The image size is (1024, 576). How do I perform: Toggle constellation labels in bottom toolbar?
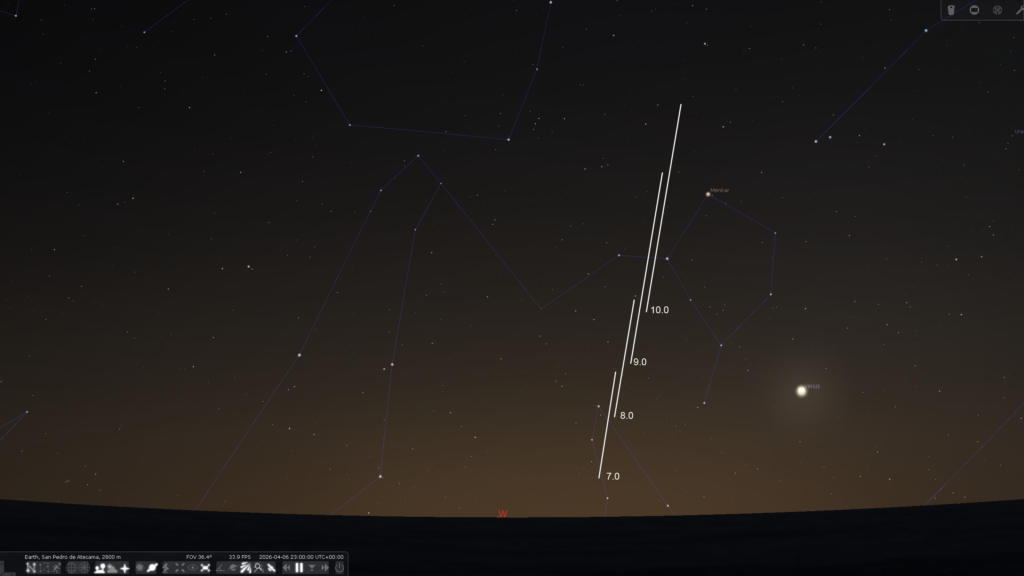(44, 568)
